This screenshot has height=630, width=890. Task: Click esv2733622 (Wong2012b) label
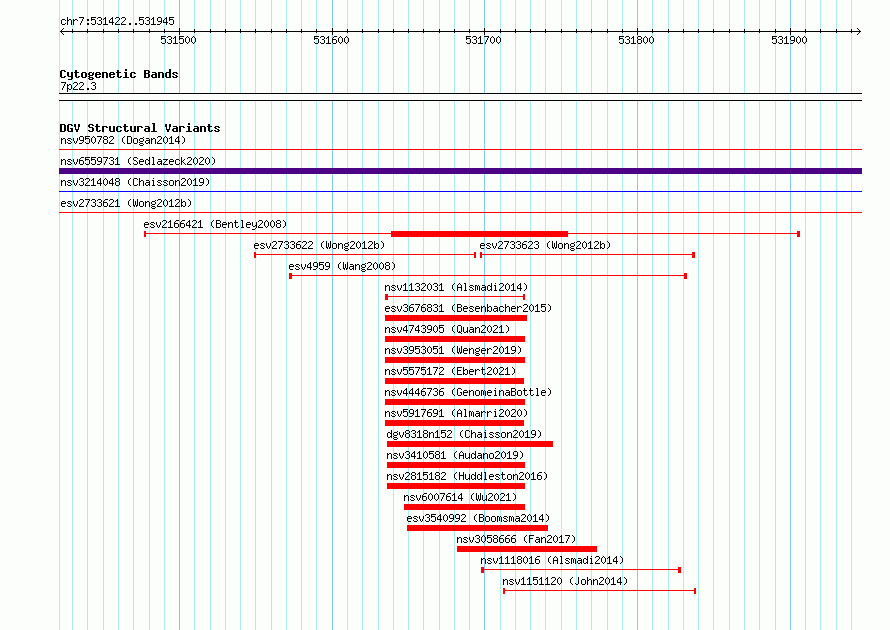point(319,245)
